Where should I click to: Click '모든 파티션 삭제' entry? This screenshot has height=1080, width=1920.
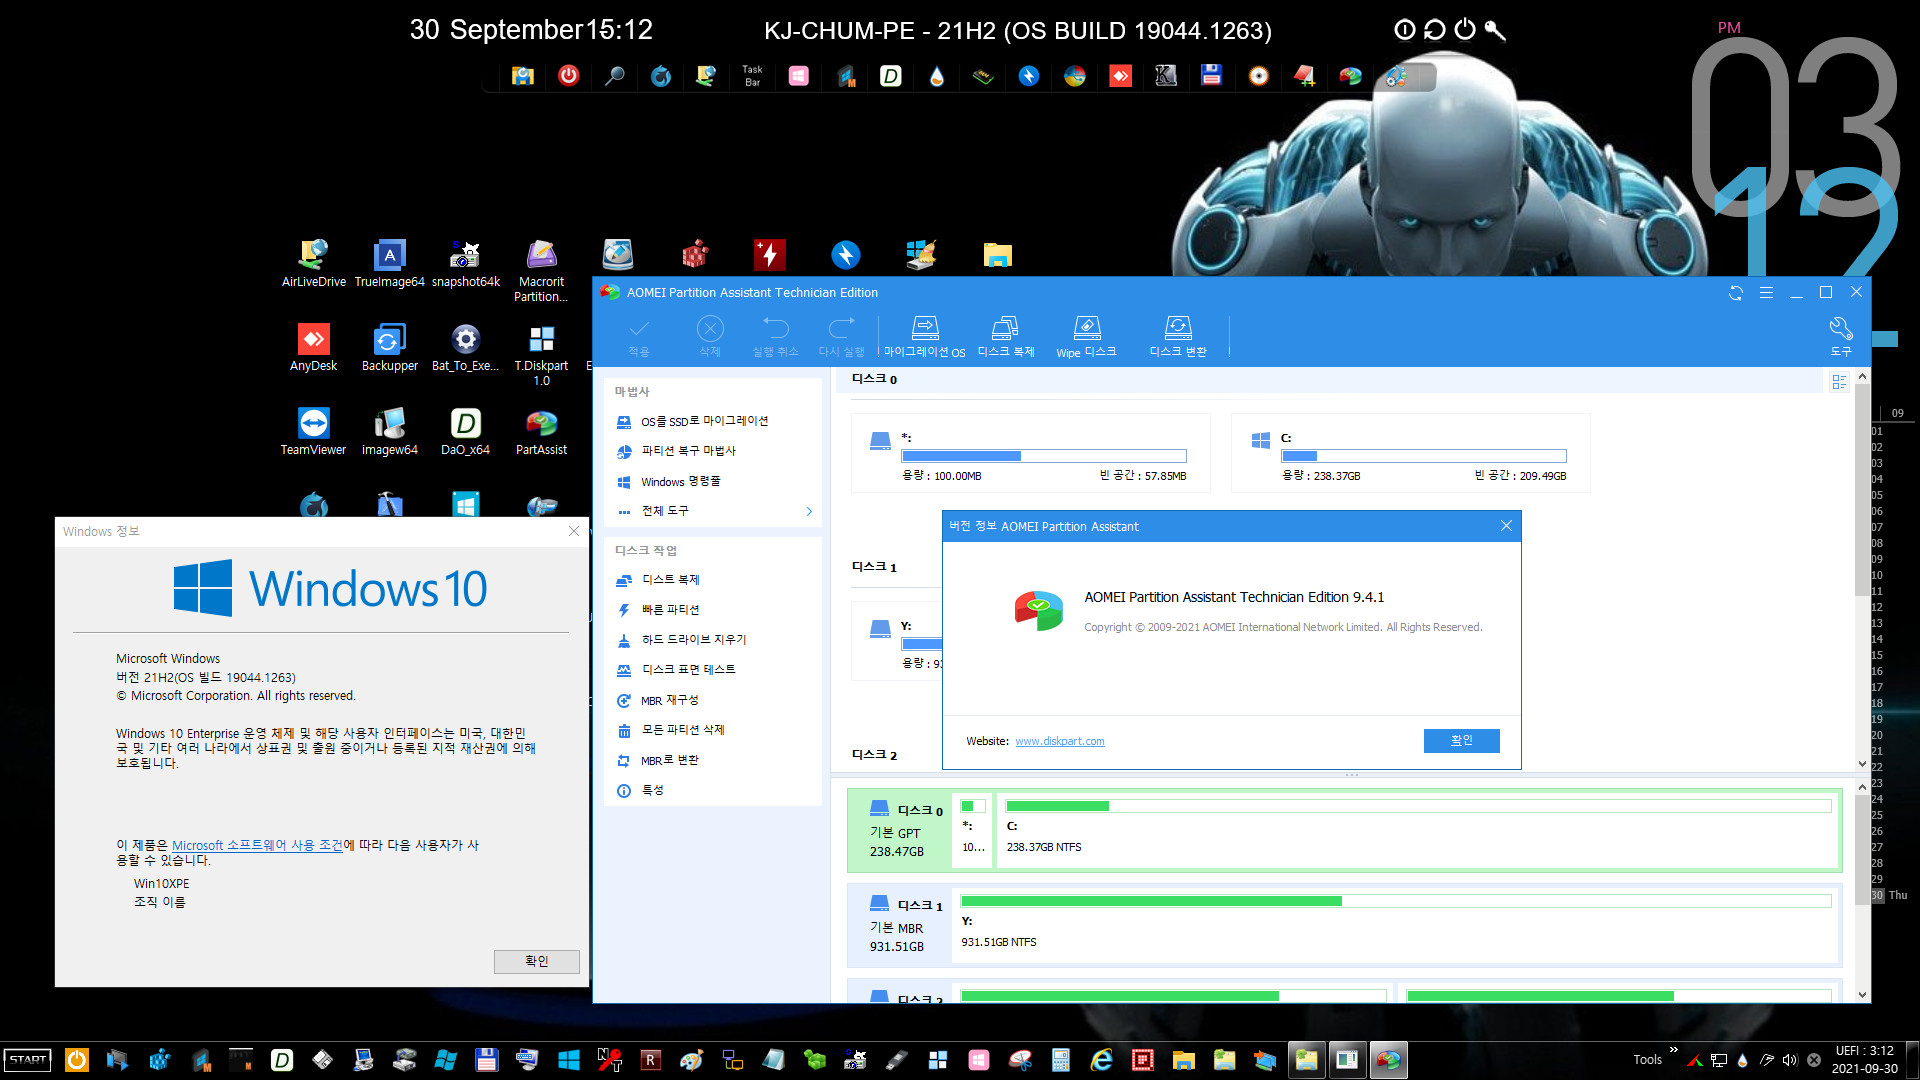(x=682, y=730)
